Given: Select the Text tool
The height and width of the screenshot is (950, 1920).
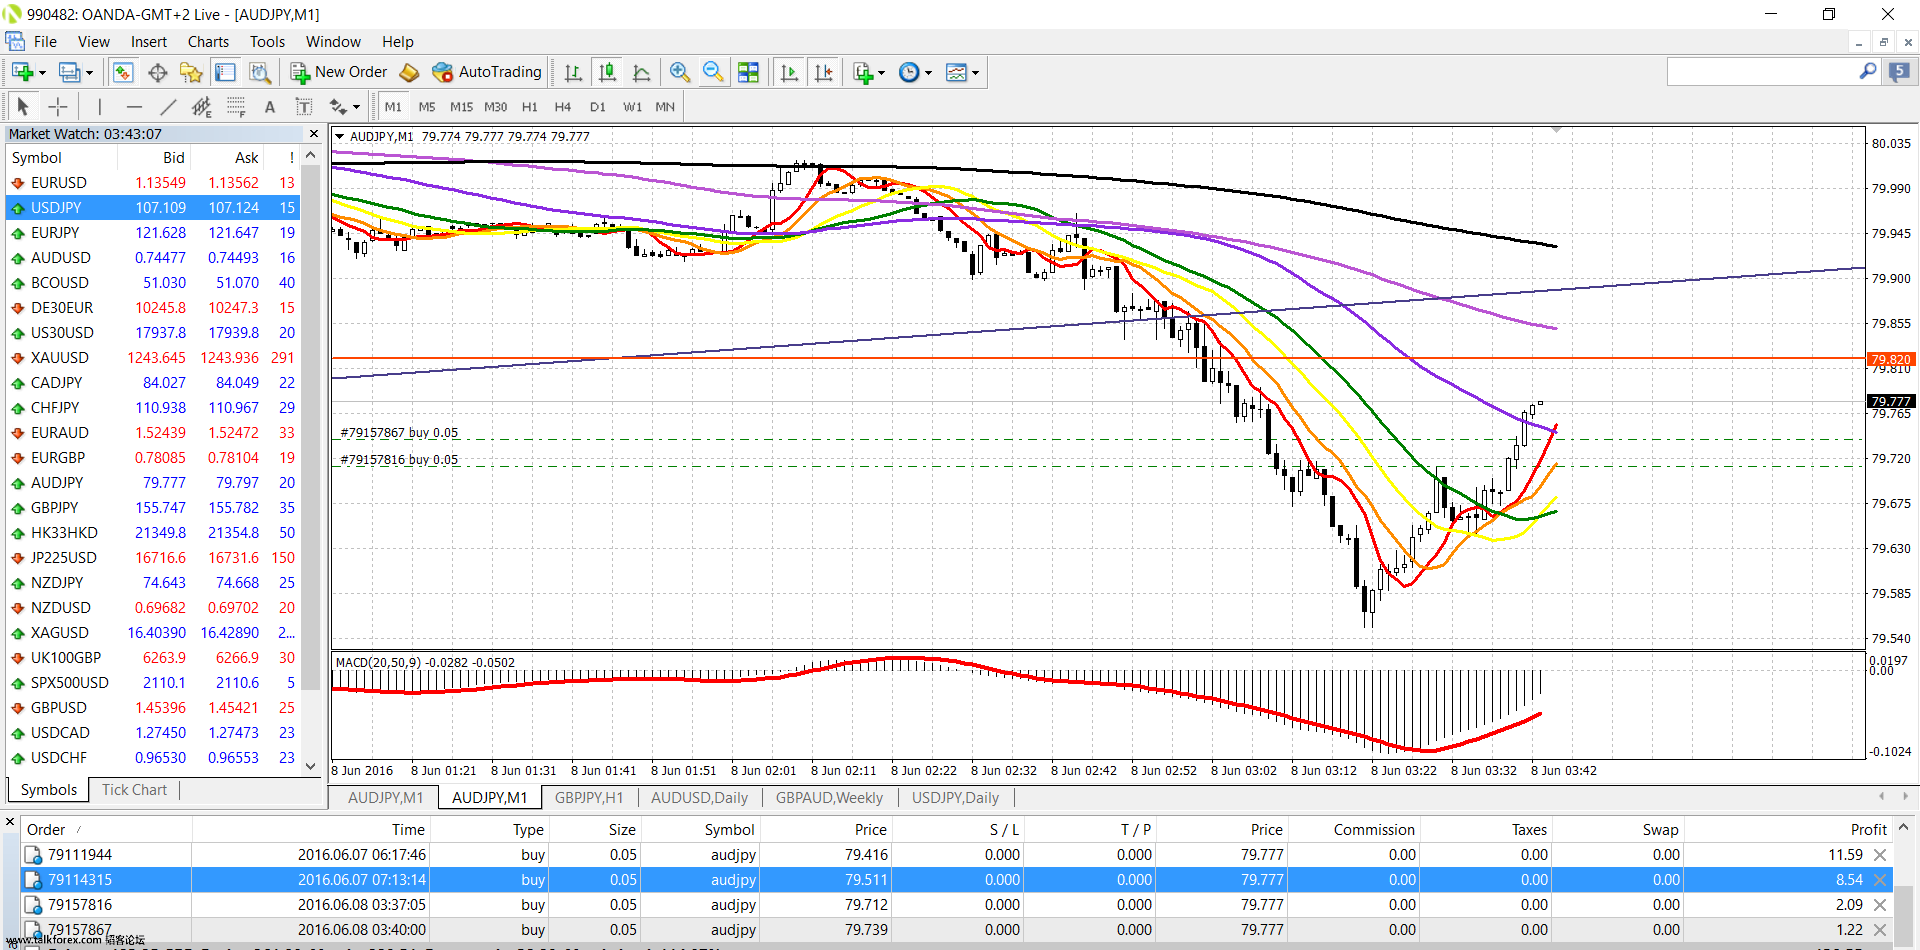Looking at the screenshot, I should pyautogui.click(x=270, y=106).
